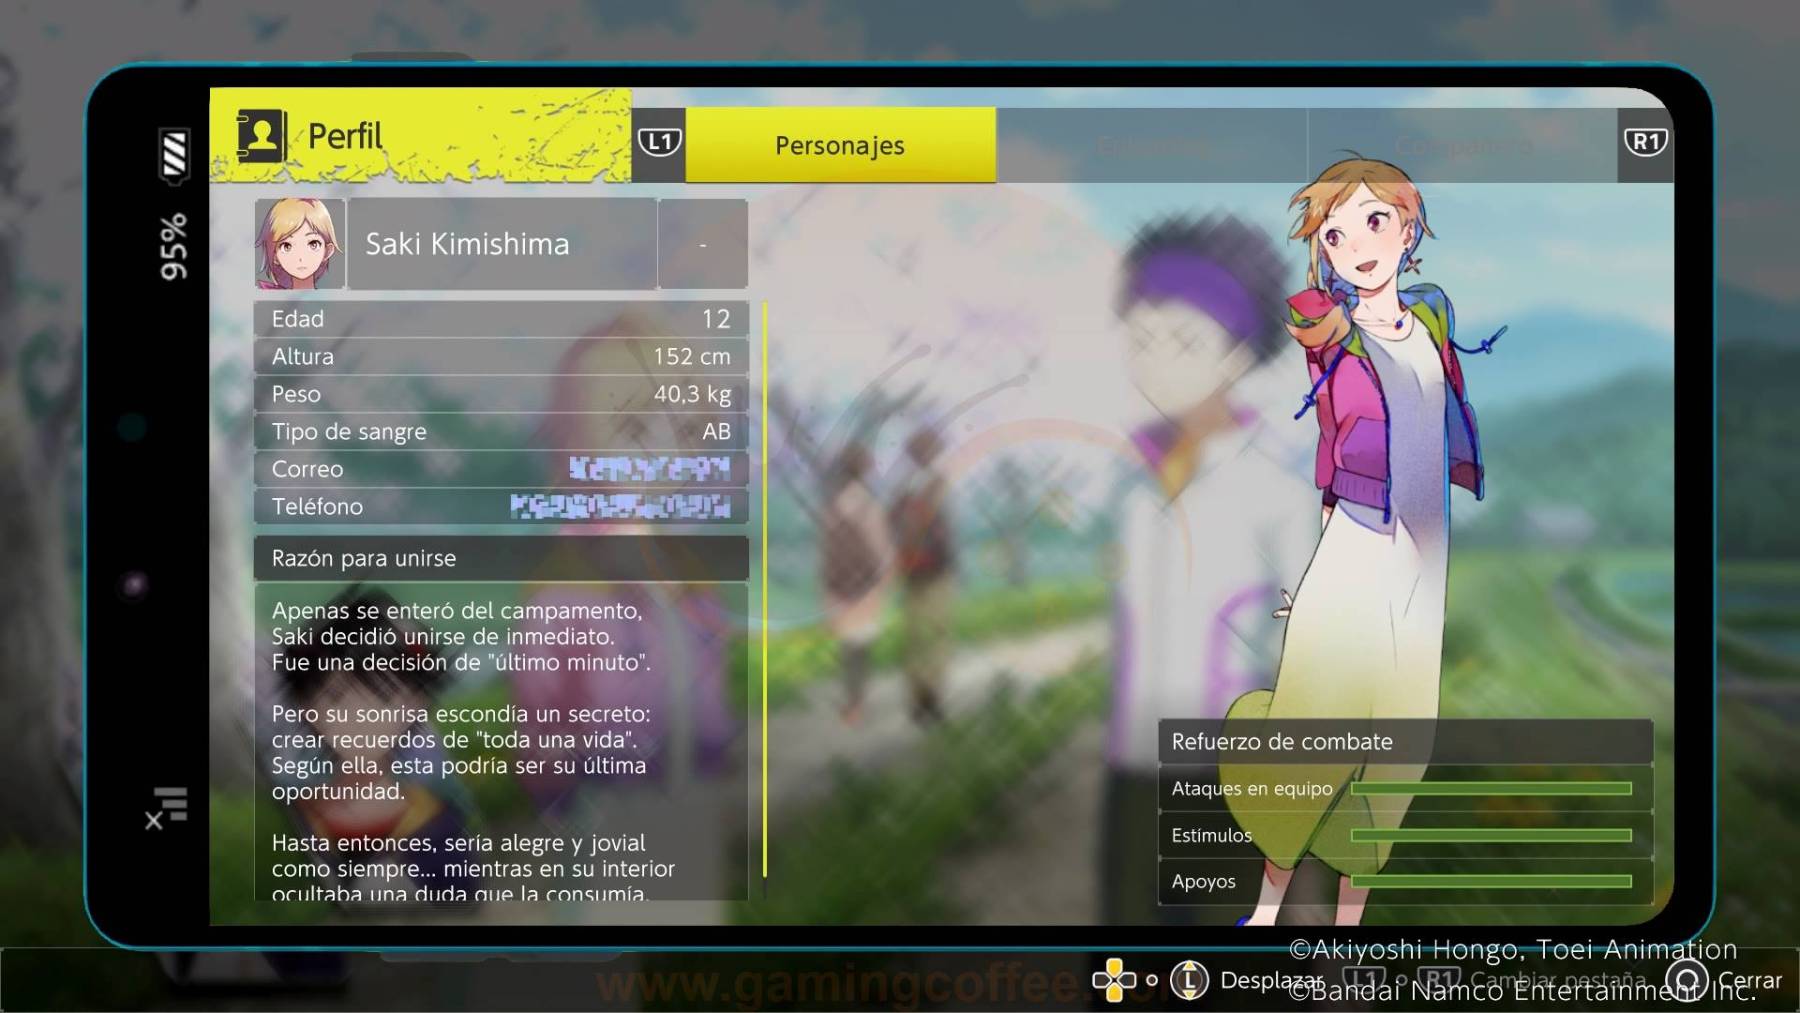Click the phone signal stripes icon

pyautogui.click(x=174, y=155)
